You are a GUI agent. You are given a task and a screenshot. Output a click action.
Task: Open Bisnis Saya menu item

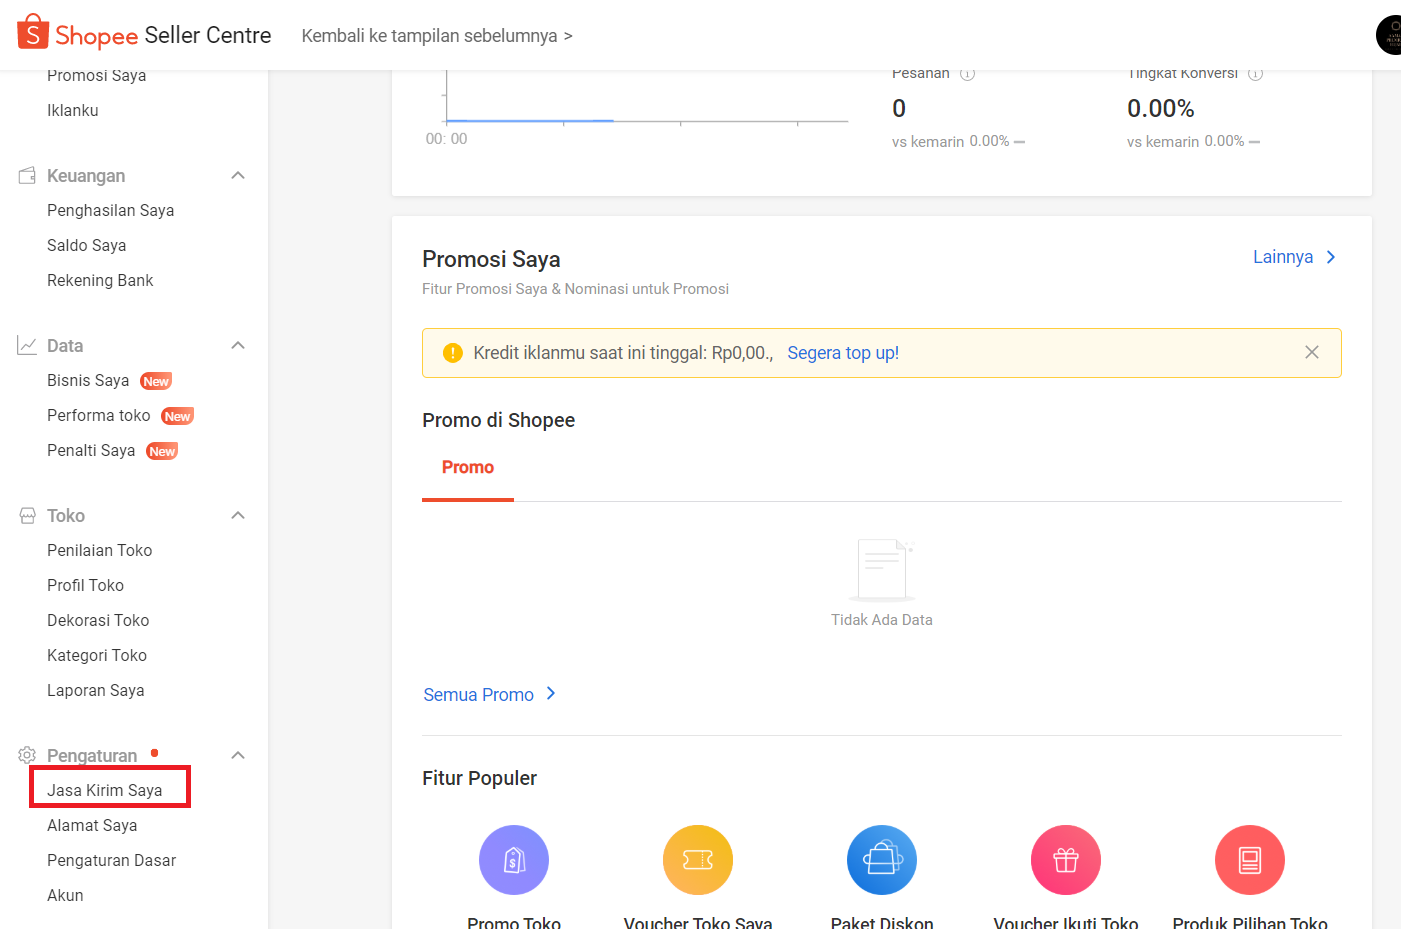tap(88, 380)
